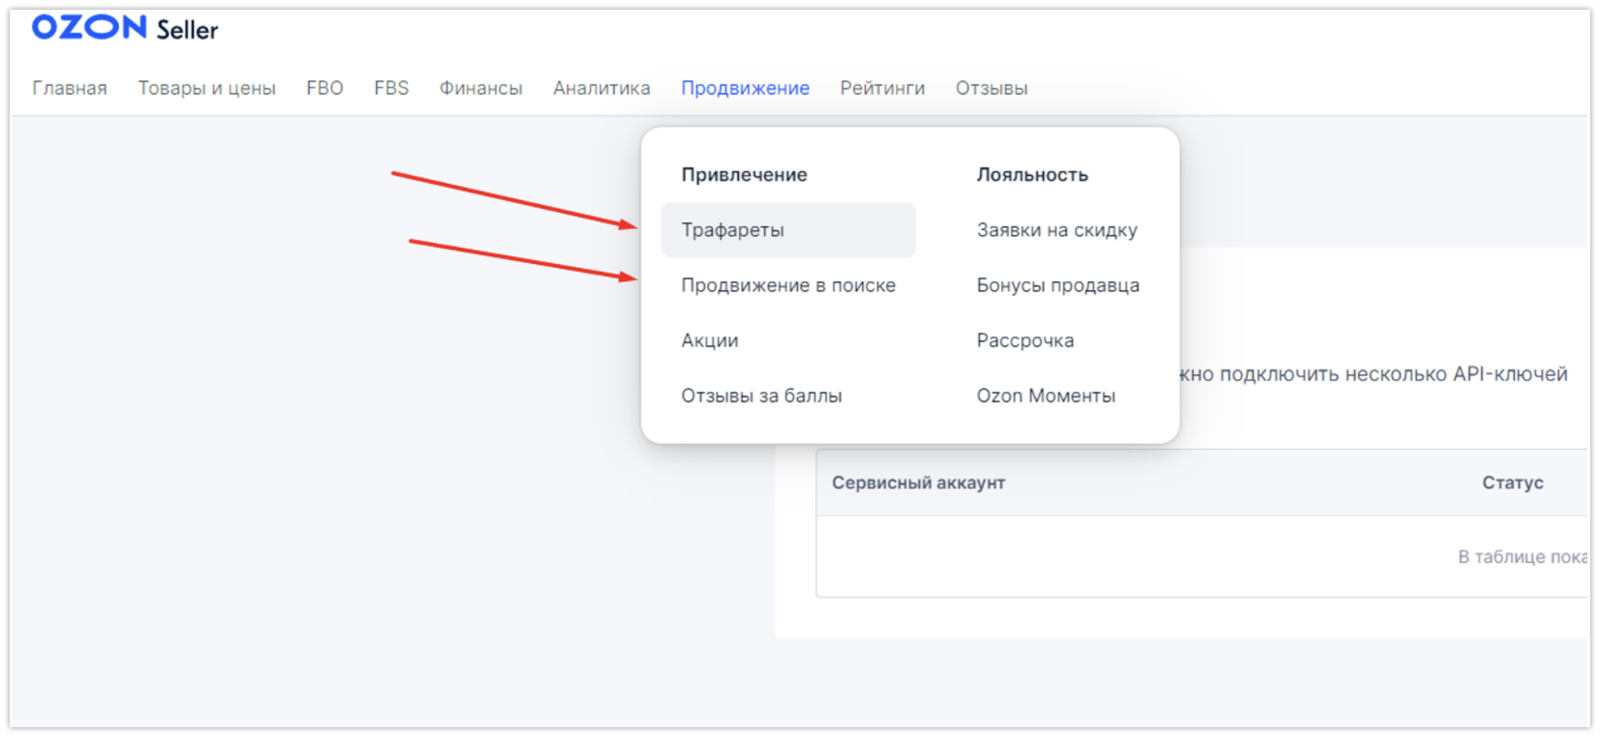Open Ozon Моменты

(1045, 396)
